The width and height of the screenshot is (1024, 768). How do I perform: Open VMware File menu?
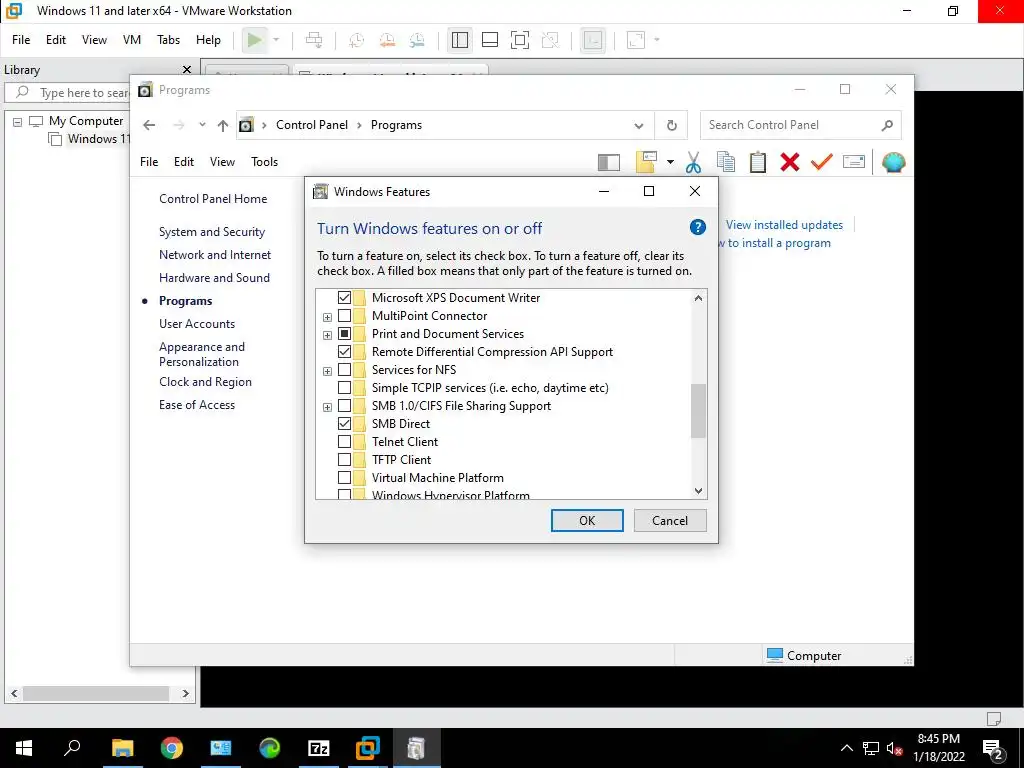pos(21,40)
